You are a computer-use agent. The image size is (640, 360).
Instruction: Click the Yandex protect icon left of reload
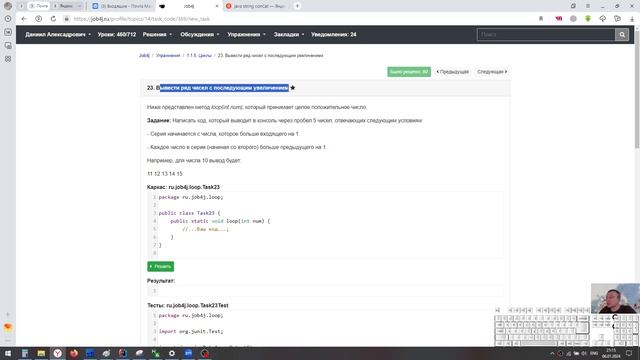click(x=38, y=19)
